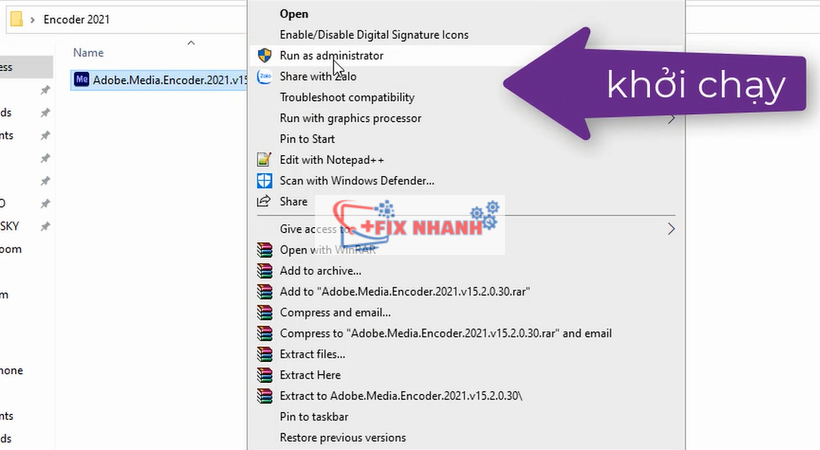The width and height of the screenshot is (820, 450).
Task: Select the Adobe.Media.Encoder.2021 file
Action: point(159,80)
